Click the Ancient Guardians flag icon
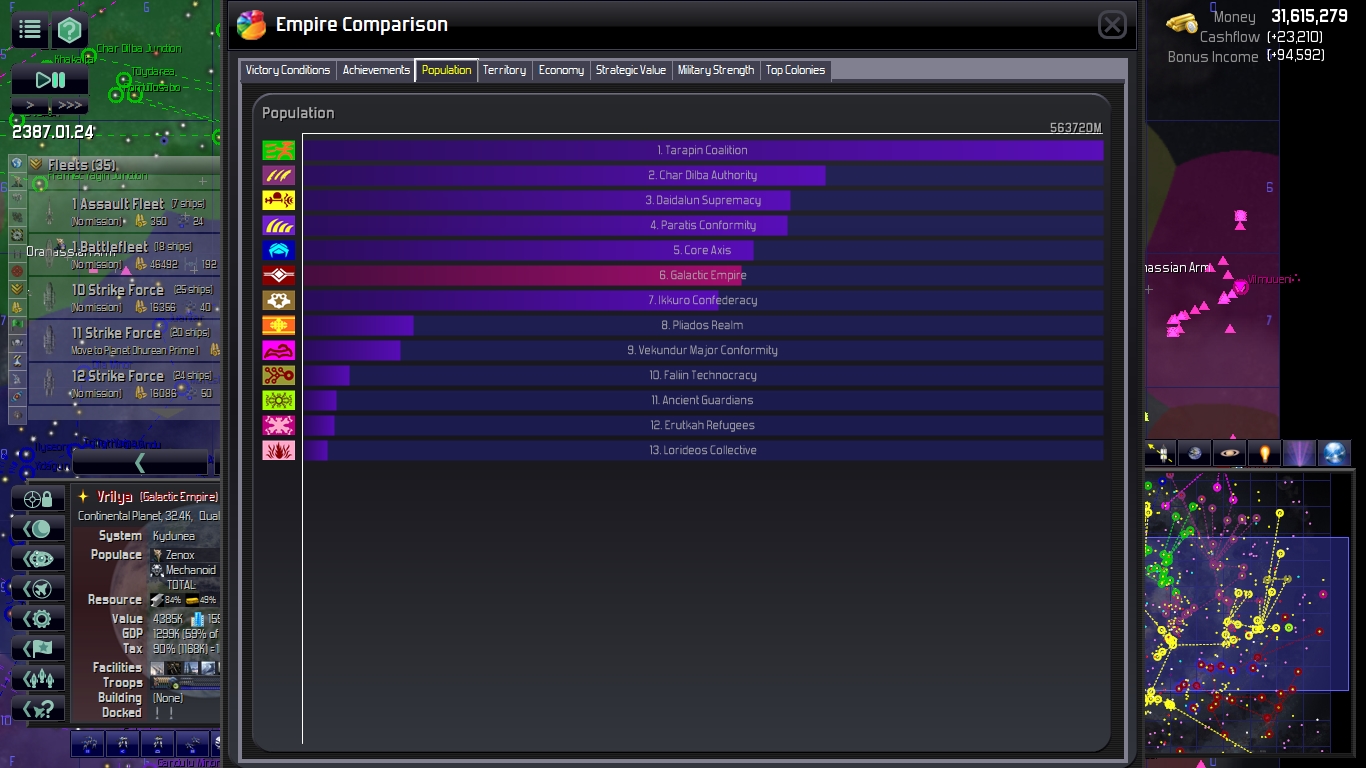This screenshot has width=1366, height=768. tap(279, 400)
